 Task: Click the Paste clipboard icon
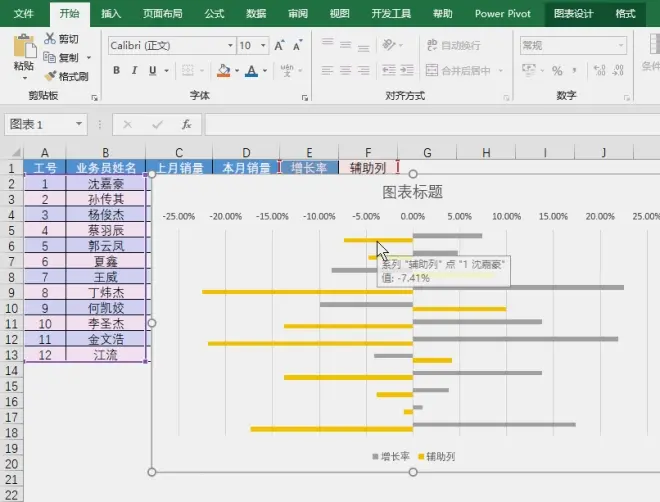tap(25, 46)
